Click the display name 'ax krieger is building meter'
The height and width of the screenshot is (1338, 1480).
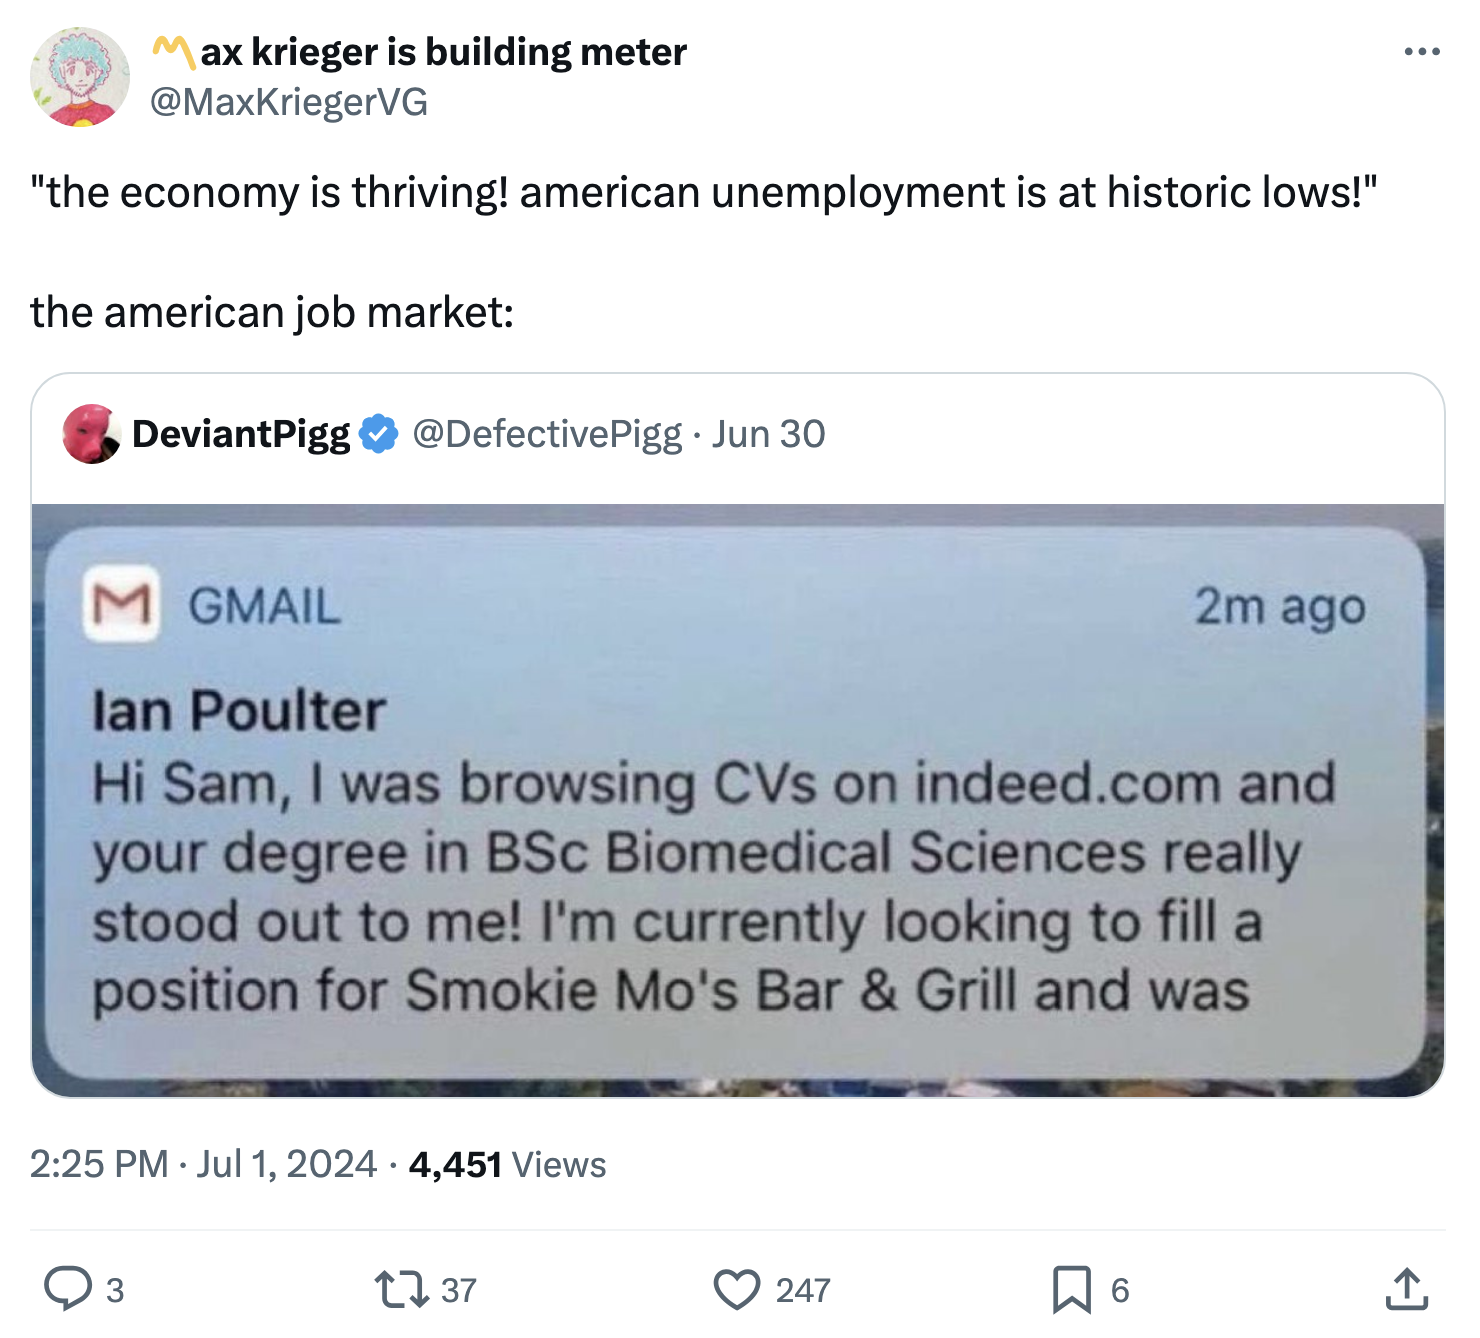point(444,52)
